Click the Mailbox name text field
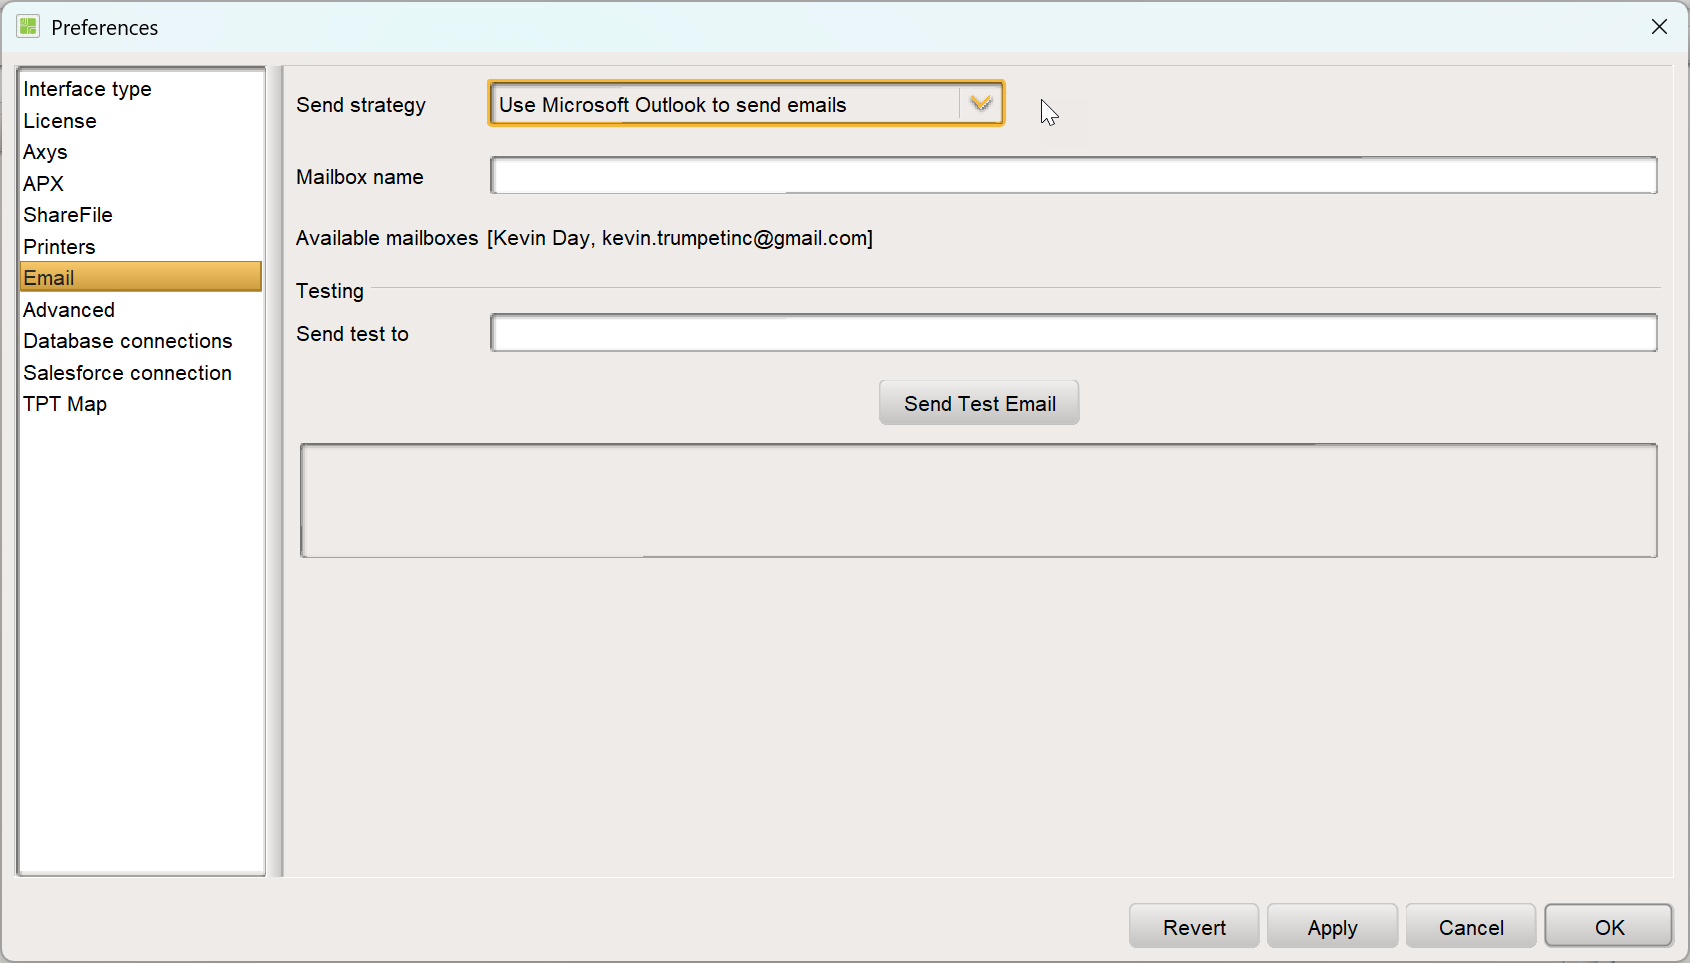Screen dimensions: 1690x963 tap(1074, 176)
